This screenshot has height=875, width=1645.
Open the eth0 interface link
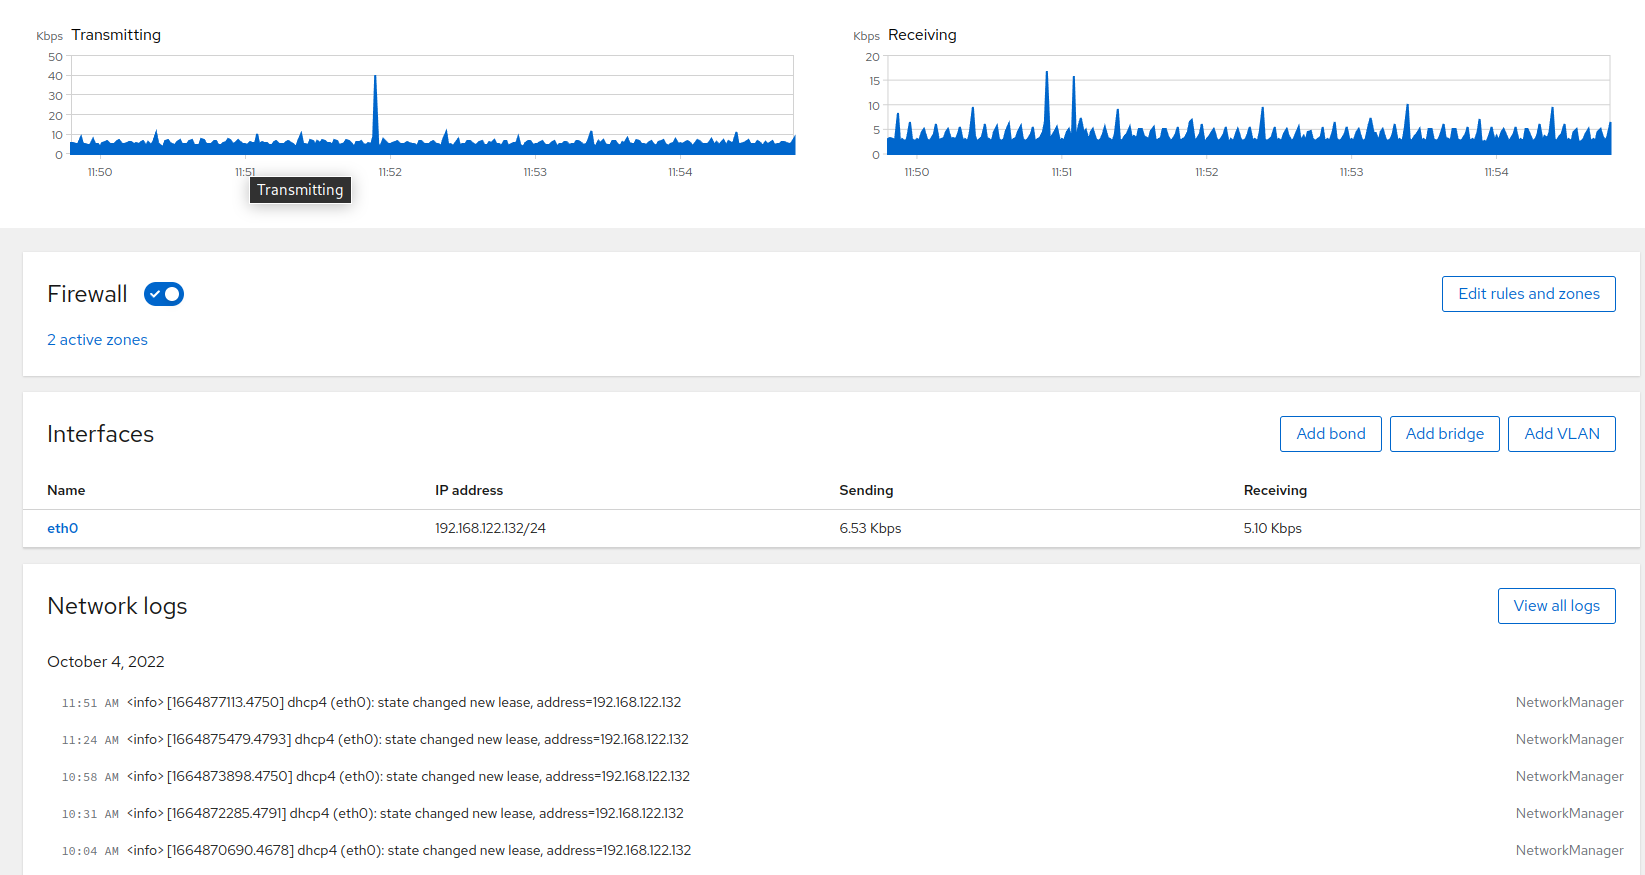62,528
